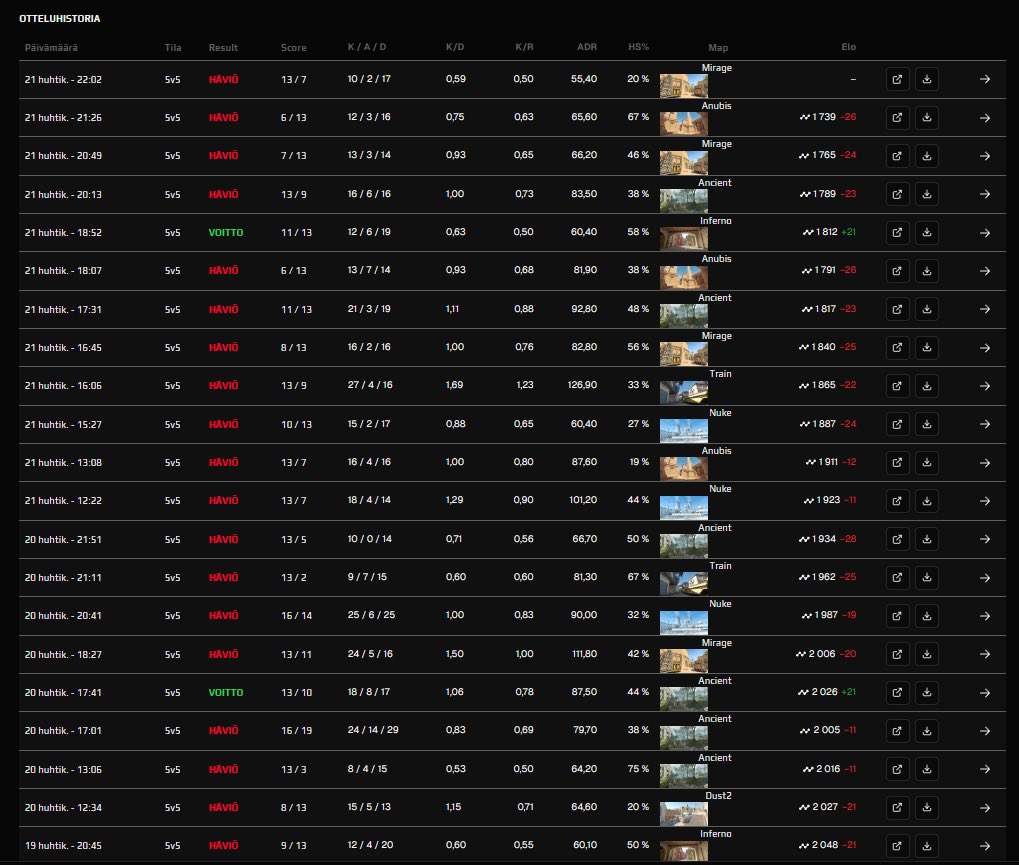Click arrow for 19 huhtik. 20:45 match
Screen dimensions: 1019x865
click(985, 846)
